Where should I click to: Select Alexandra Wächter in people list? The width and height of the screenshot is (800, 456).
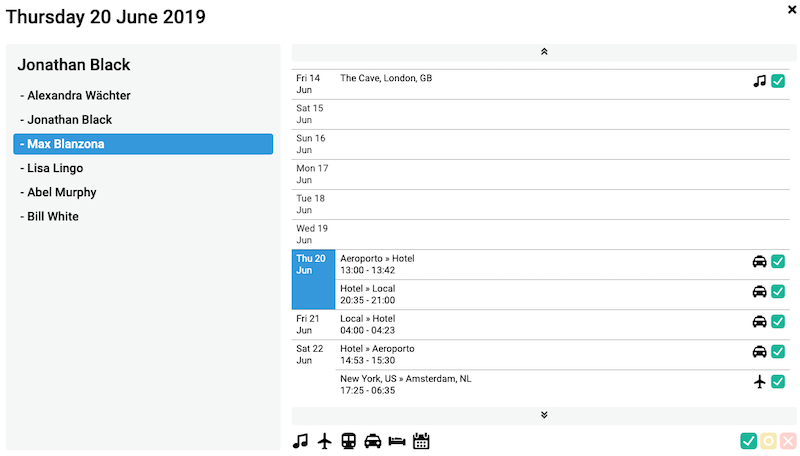coord(143,95)
